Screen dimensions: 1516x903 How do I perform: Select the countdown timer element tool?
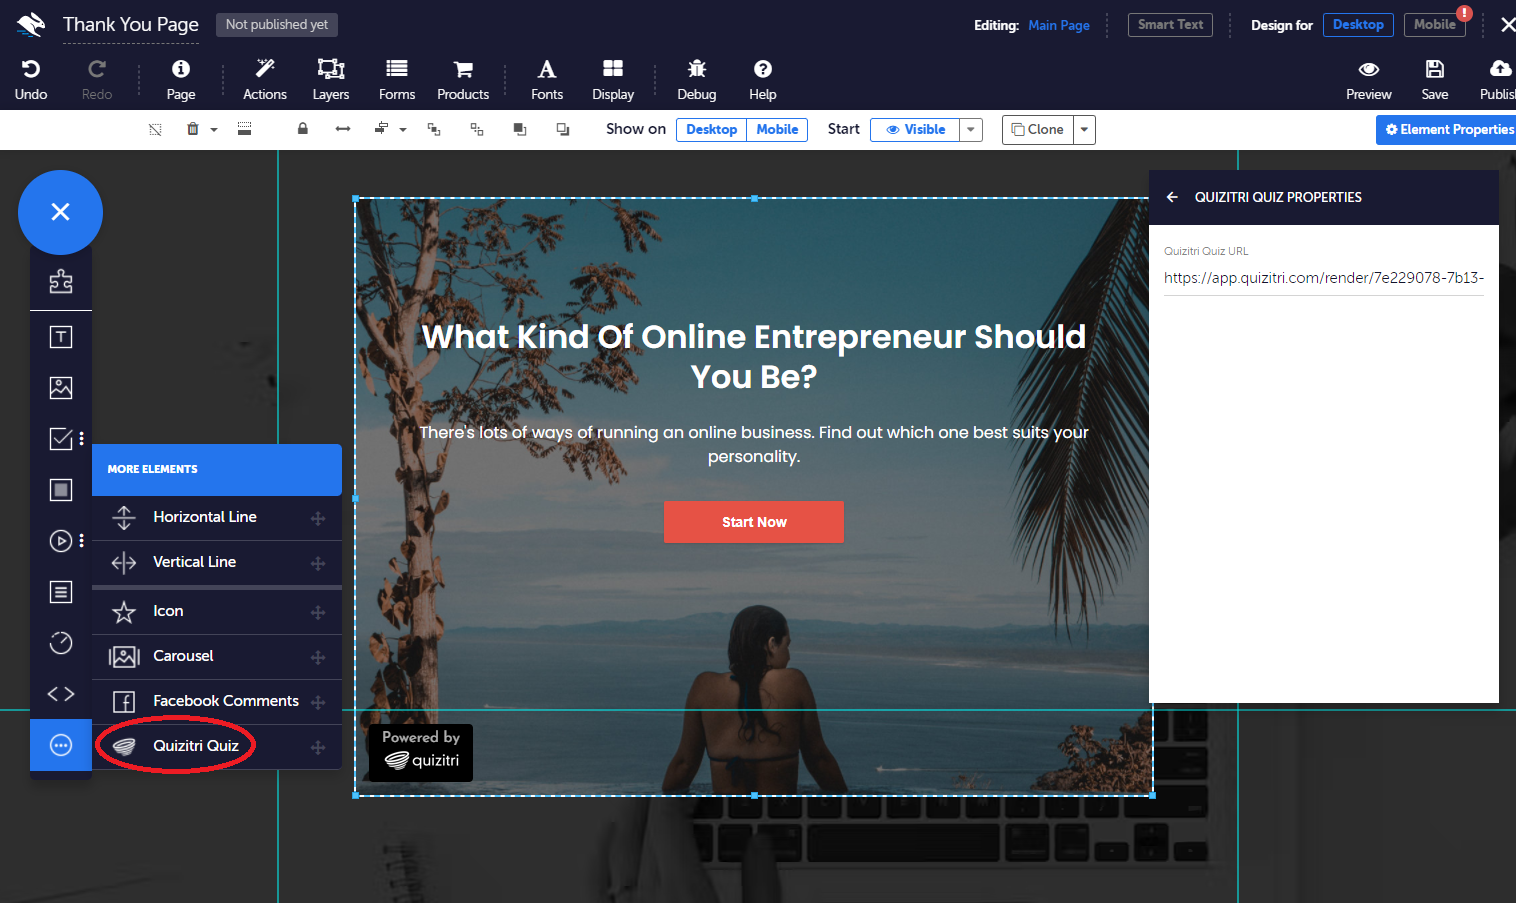61,643
